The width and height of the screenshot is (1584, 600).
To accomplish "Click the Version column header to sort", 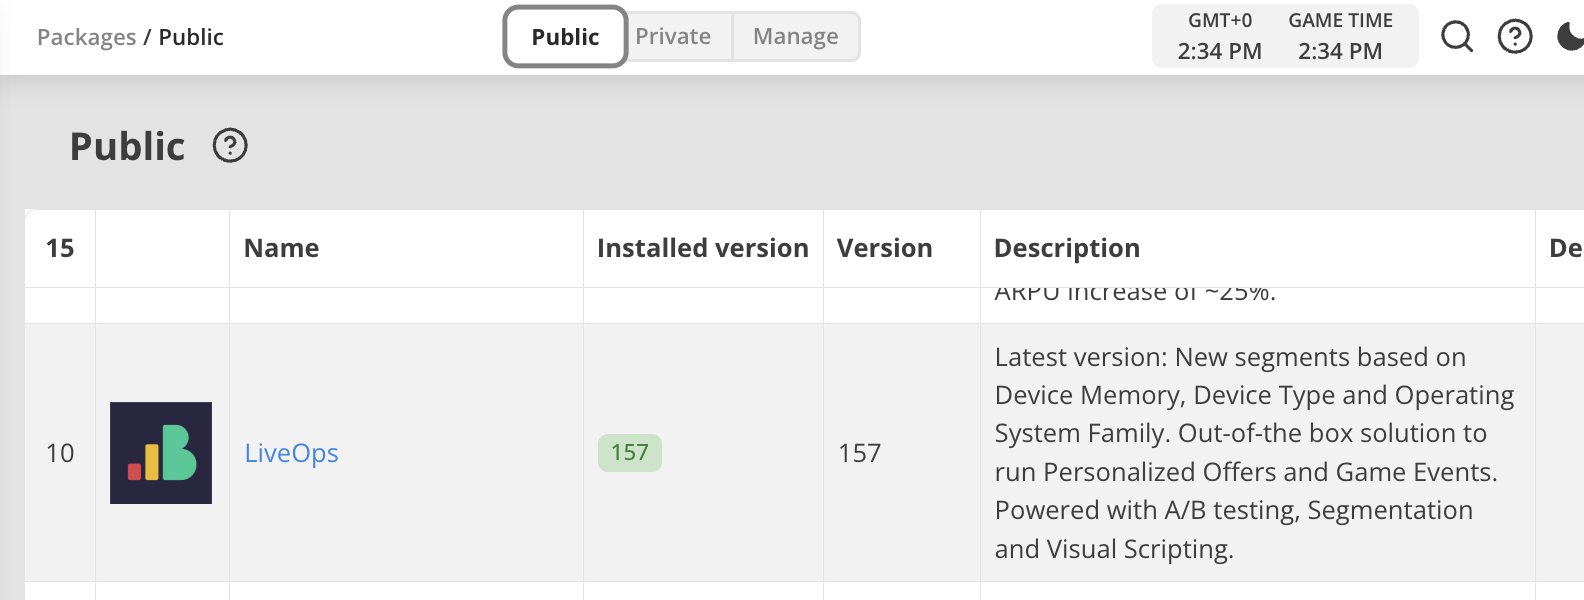I will tap(884, 248).
